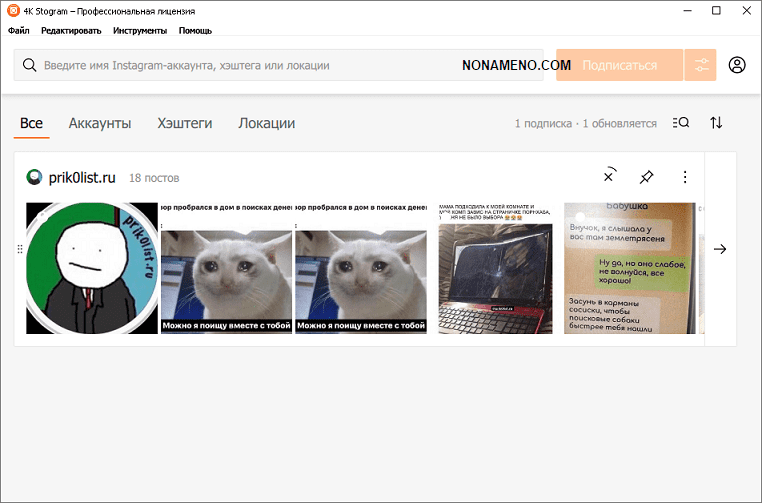The width and height of the screenshot is (762, 503).
Task: Open subscription settings sliders button
Action: pyautogui.click(x=701, y=65)
